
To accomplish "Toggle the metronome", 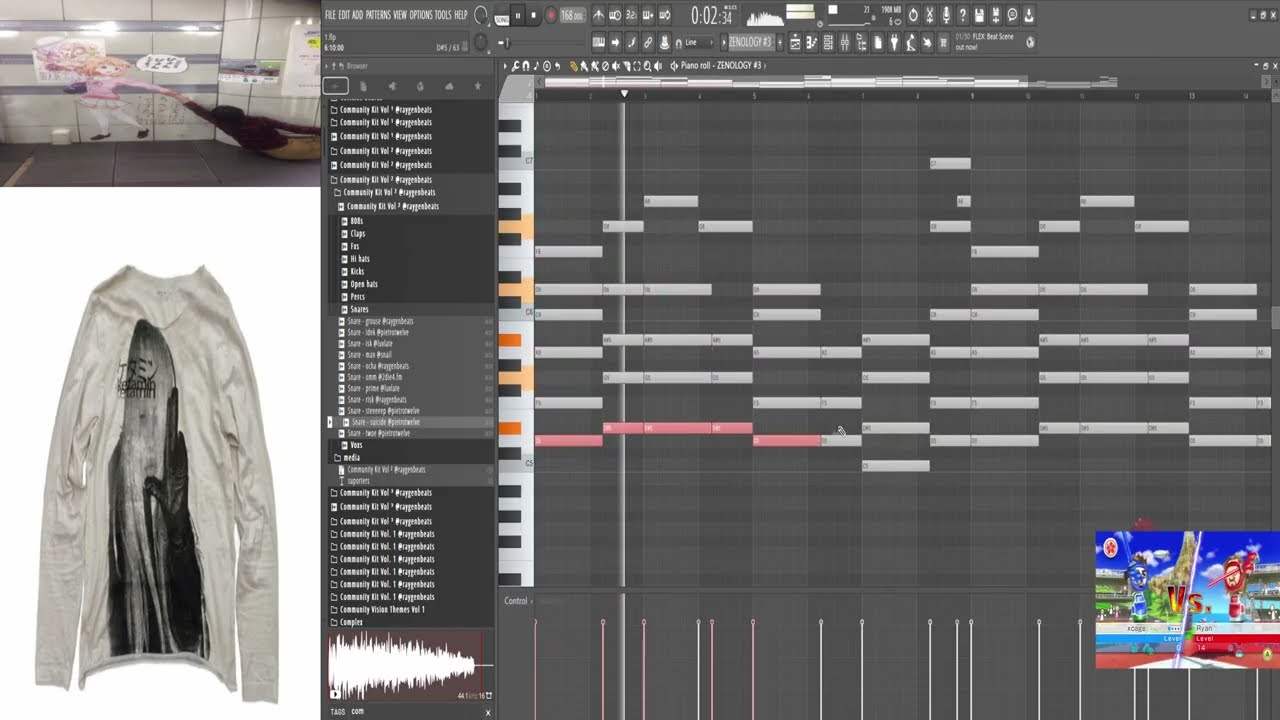I will (597, 15).
